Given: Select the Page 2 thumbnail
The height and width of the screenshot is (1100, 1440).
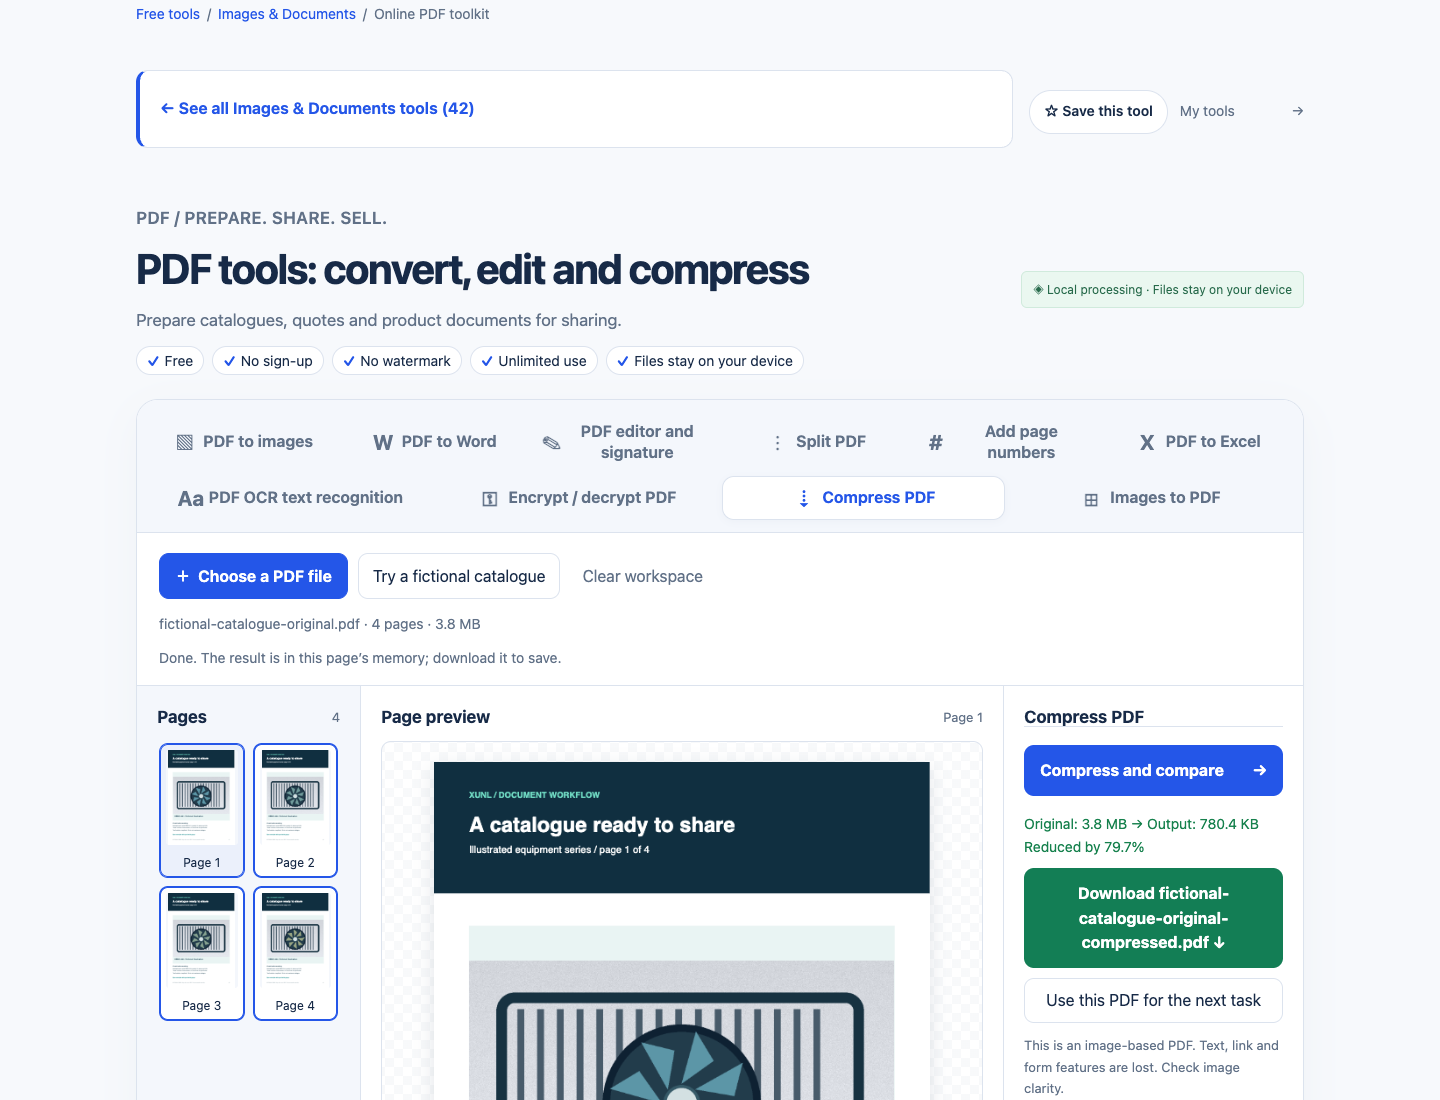Looking at the screenshot, I should tap(295, 810).
